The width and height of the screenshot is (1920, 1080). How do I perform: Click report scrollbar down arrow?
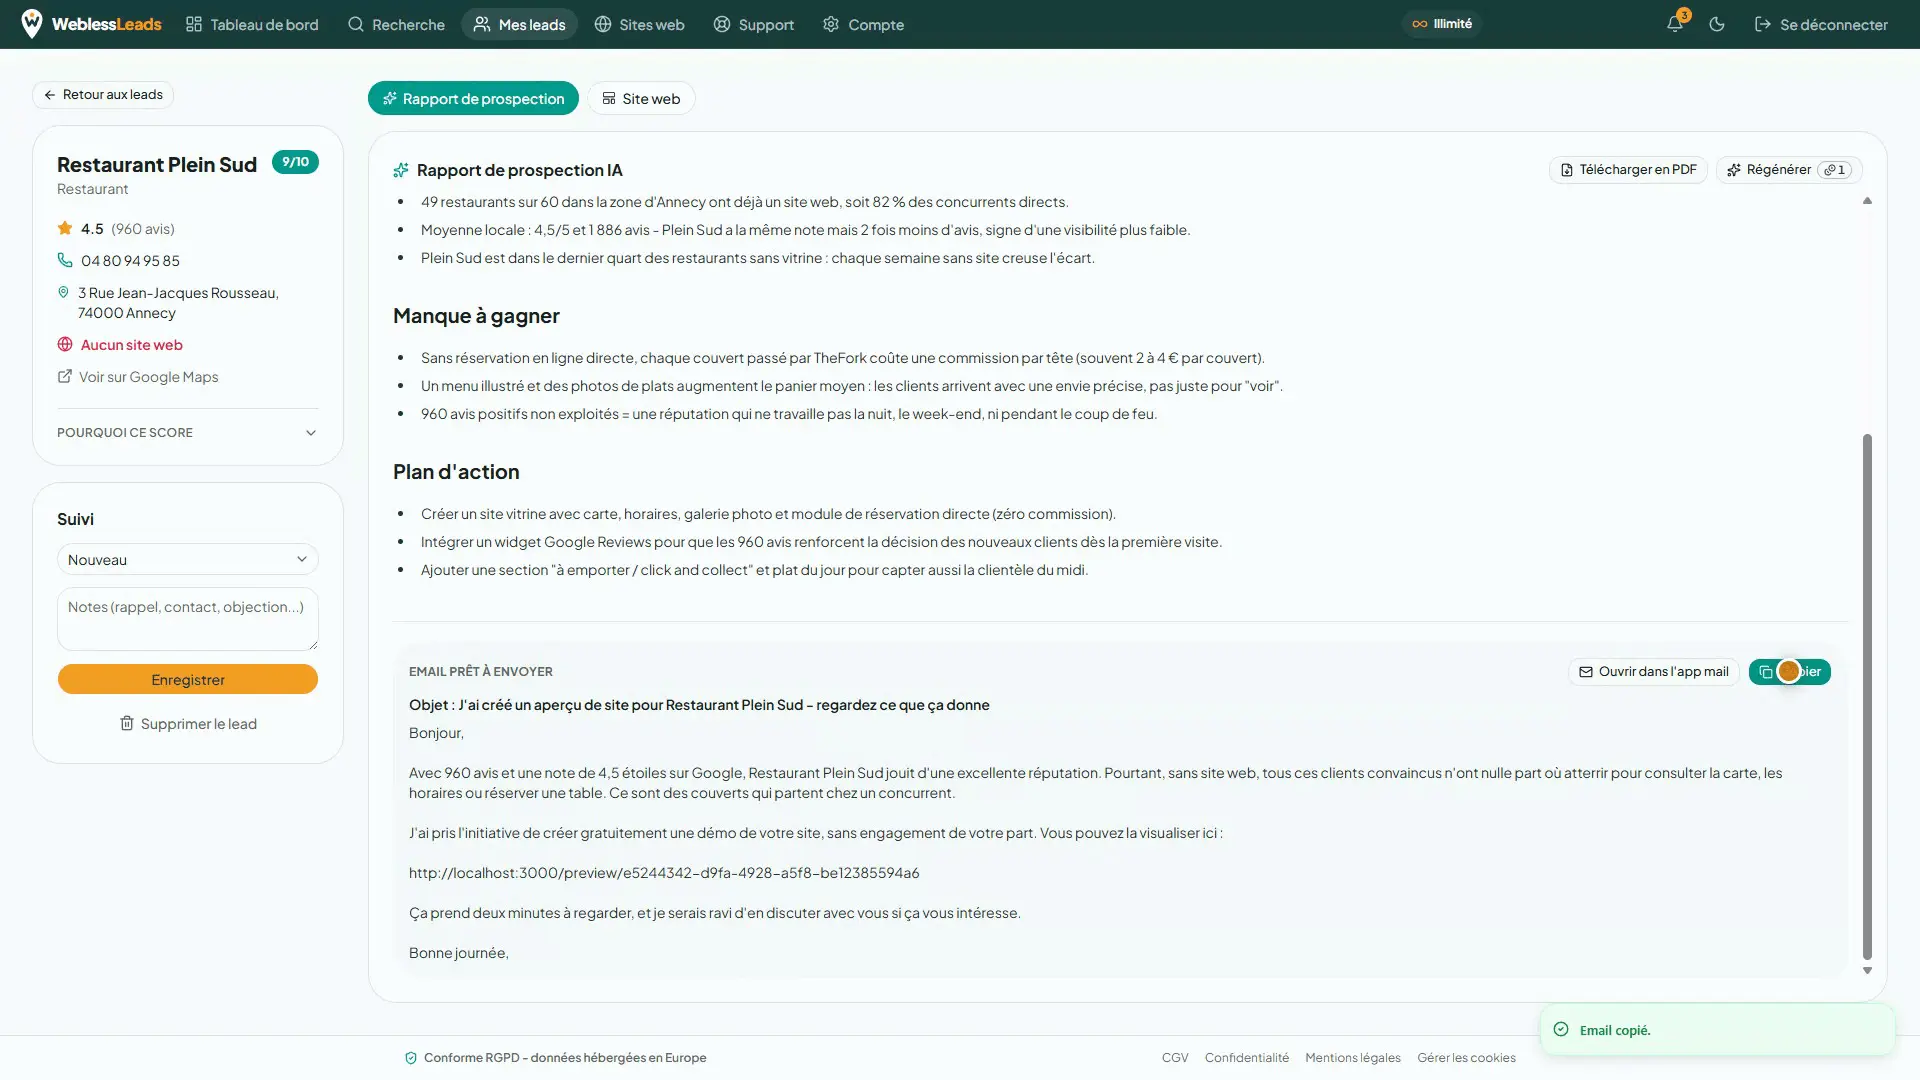coord(1867,971)
